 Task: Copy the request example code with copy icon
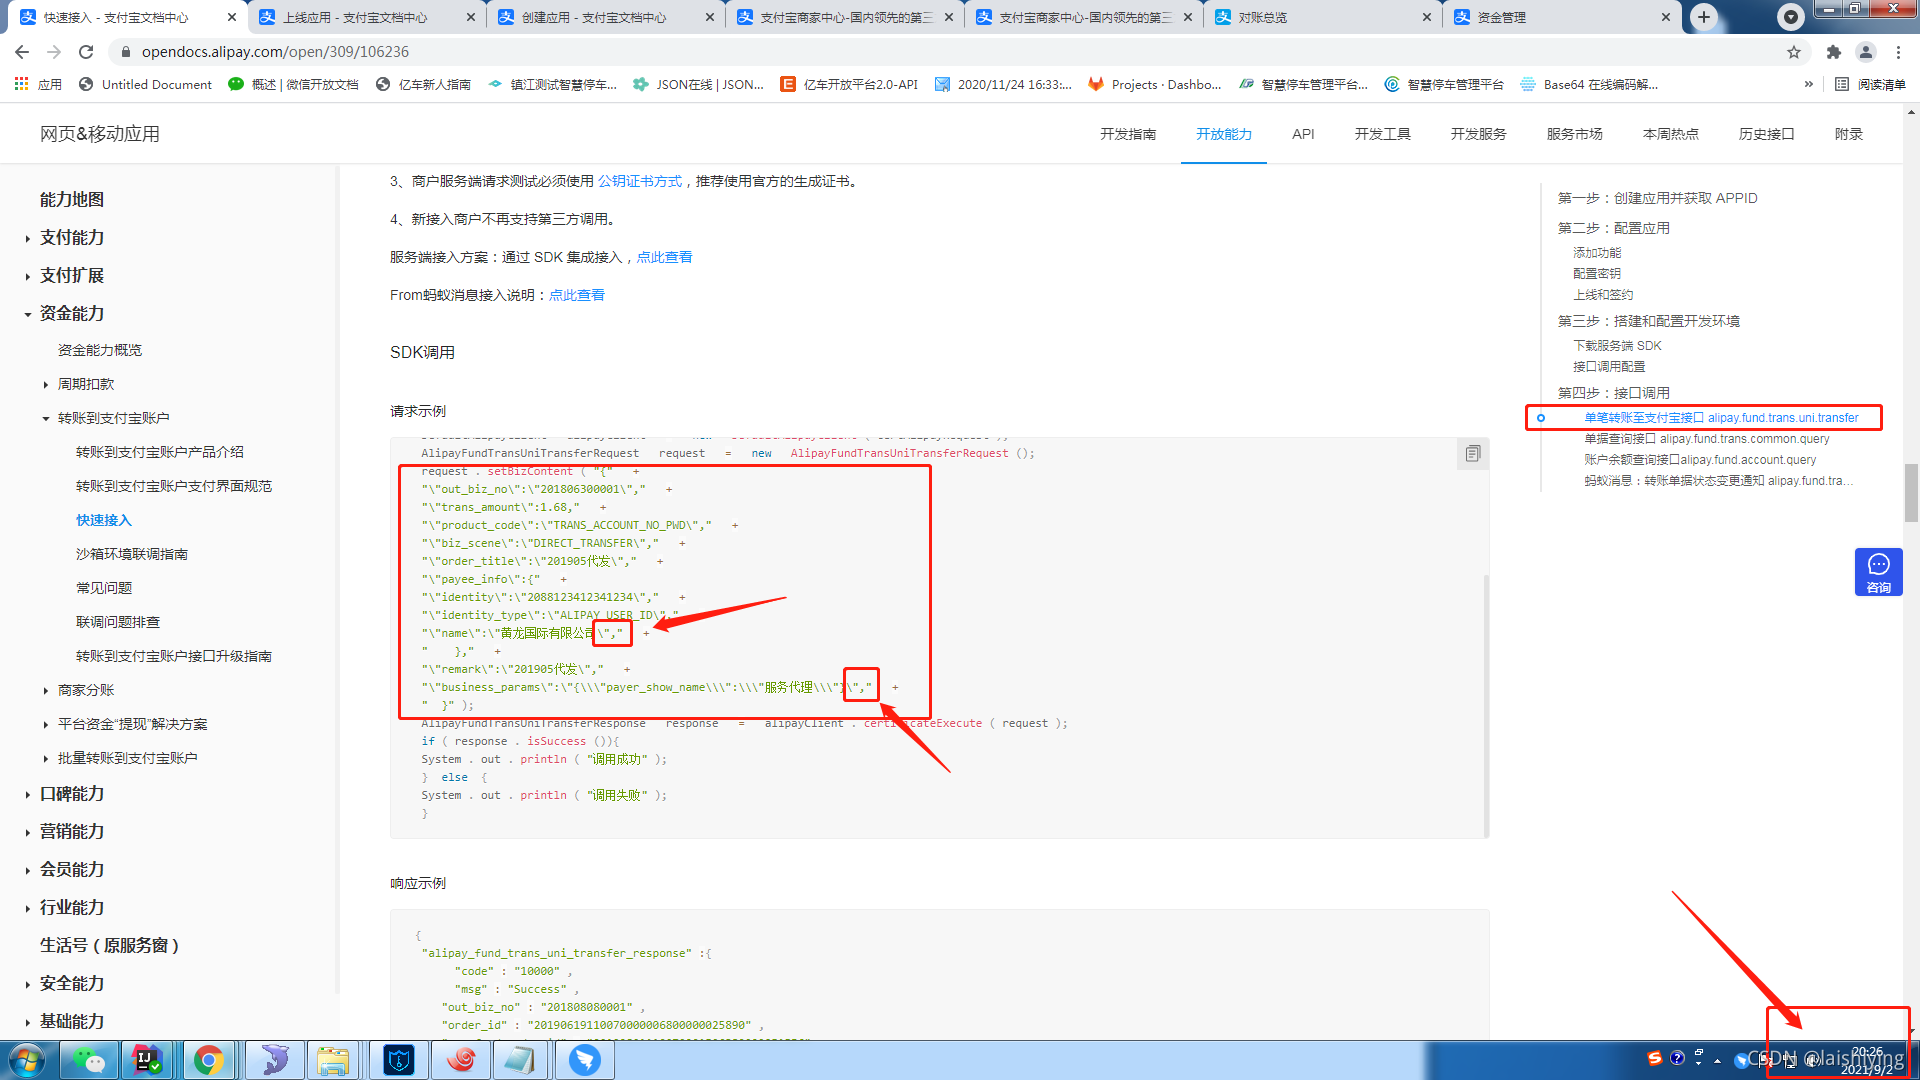tap(1472, 454)
